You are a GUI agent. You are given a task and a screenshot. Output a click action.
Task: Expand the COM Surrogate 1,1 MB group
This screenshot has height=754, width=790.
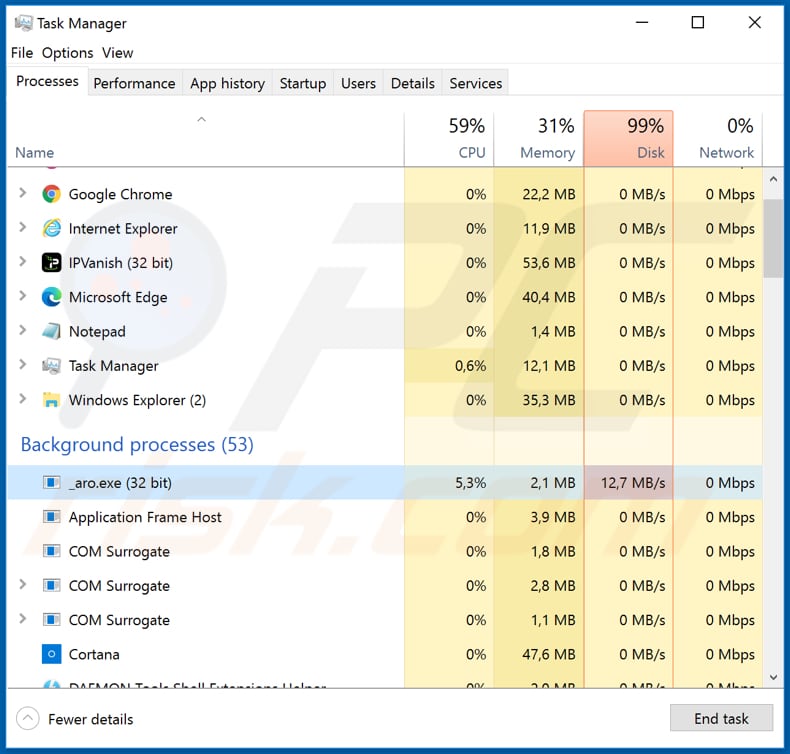click(22, 619)
